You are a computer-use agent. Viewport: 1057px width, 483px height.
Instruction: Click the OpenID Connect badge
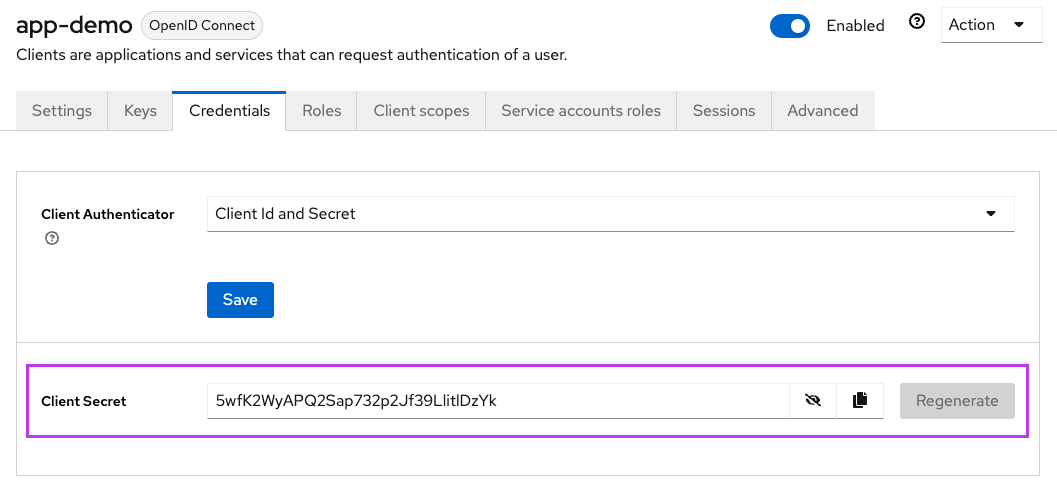202,25
